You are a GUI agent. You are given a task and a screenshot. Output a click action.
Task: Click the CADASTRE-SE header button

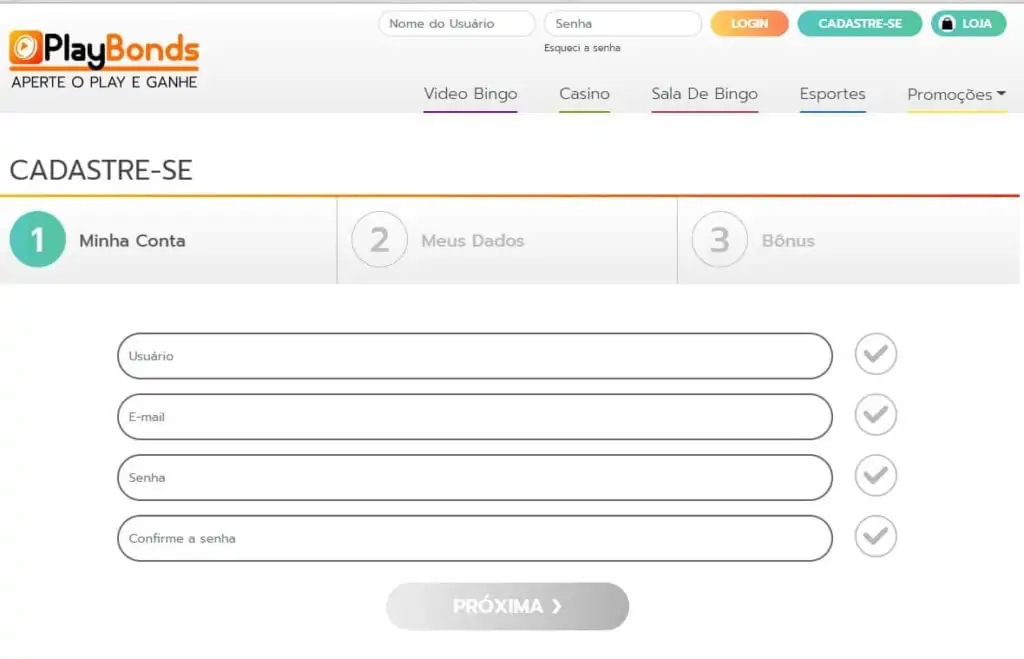coord(859,24)
